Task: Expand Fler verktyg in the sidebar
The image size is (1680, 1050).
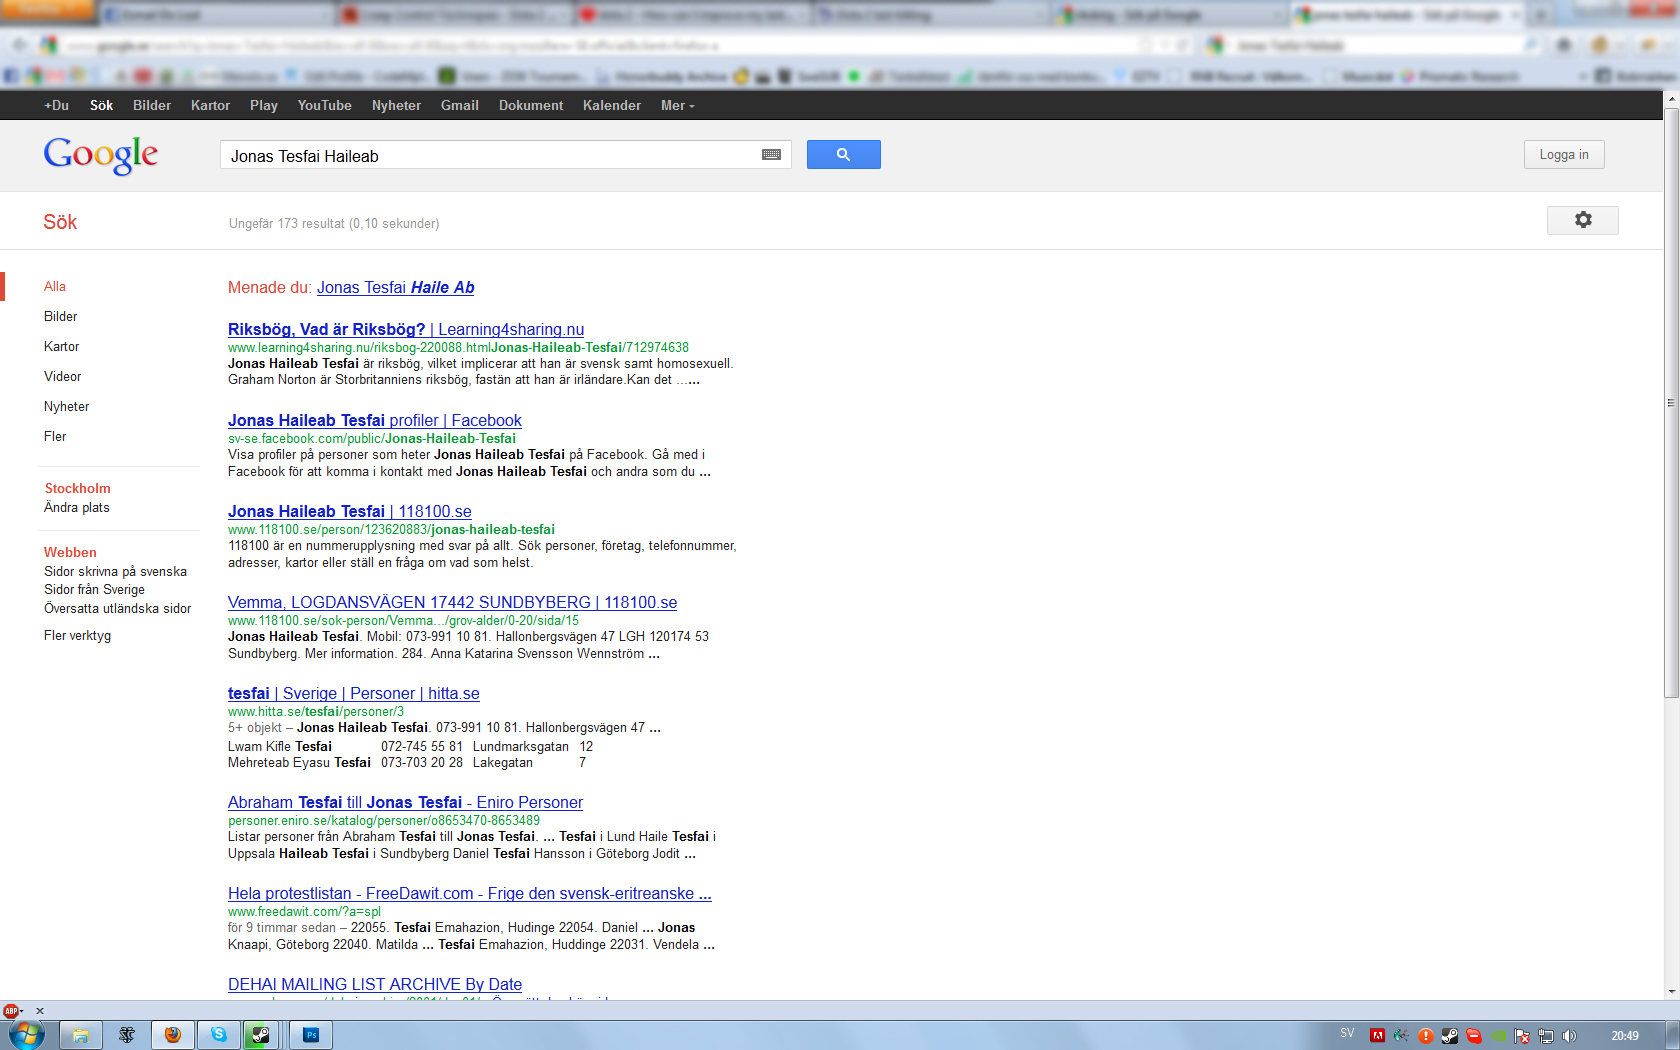Action: (77, 636)
